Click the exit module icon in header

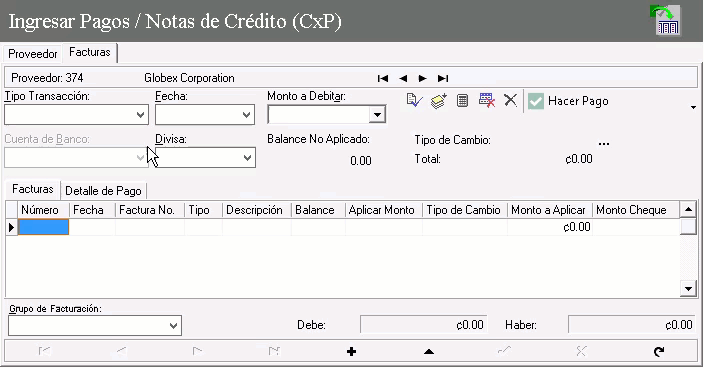coord(666,21)
